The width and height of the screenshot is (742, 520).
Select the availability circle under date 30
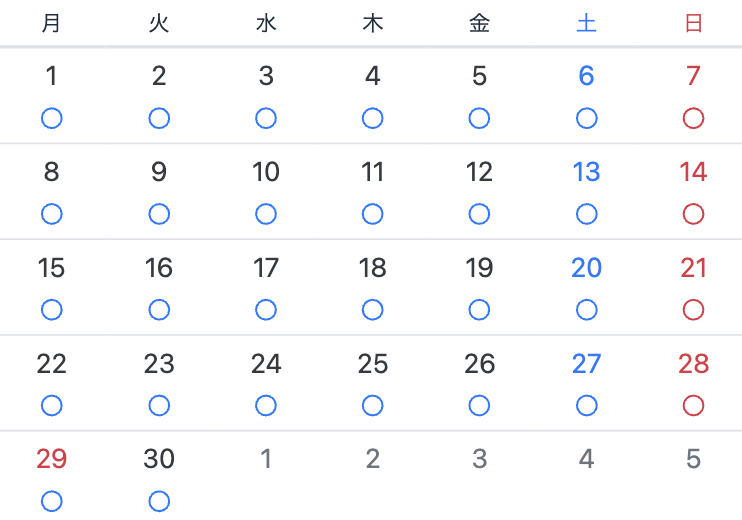point(159,501)
